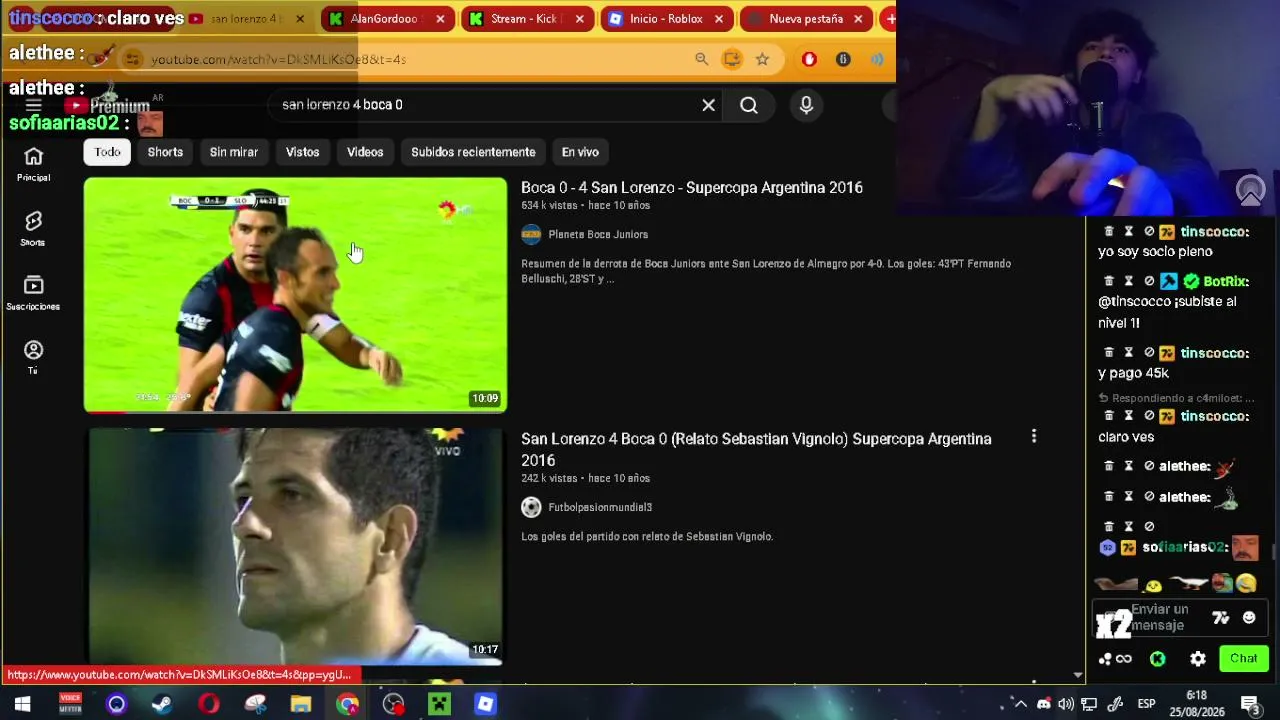Open more options for the Vignolo video
The image size is (1280, 720).
(1034, 437)
